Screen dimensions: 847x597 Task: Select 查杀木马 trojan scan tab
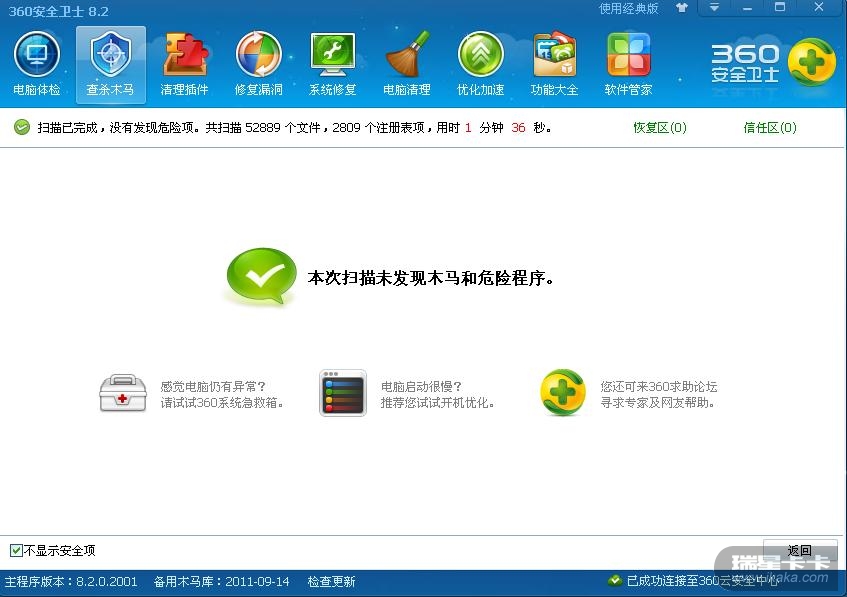point(111,64)
